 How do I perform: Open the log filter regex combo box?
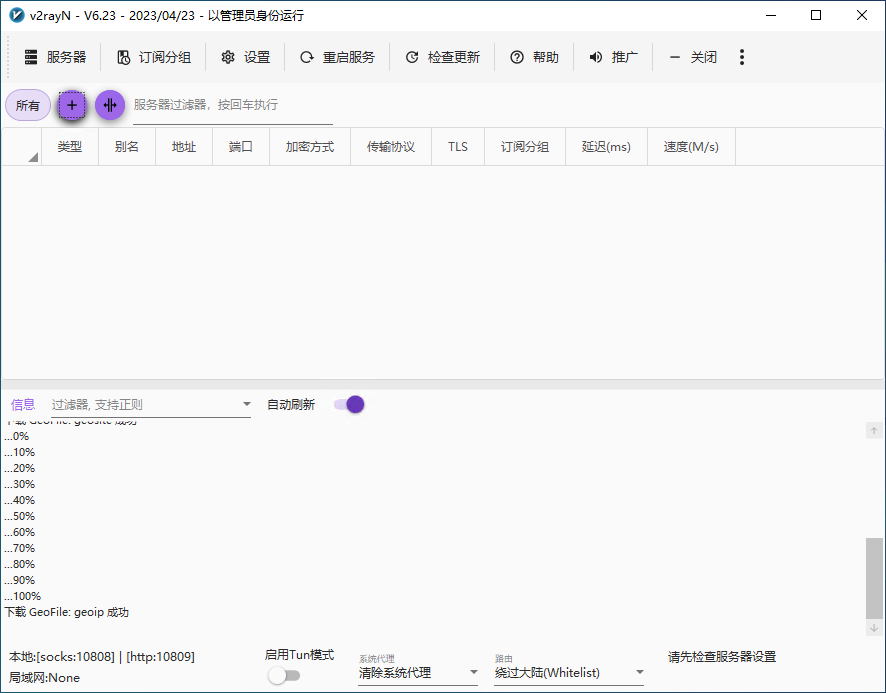151,405
